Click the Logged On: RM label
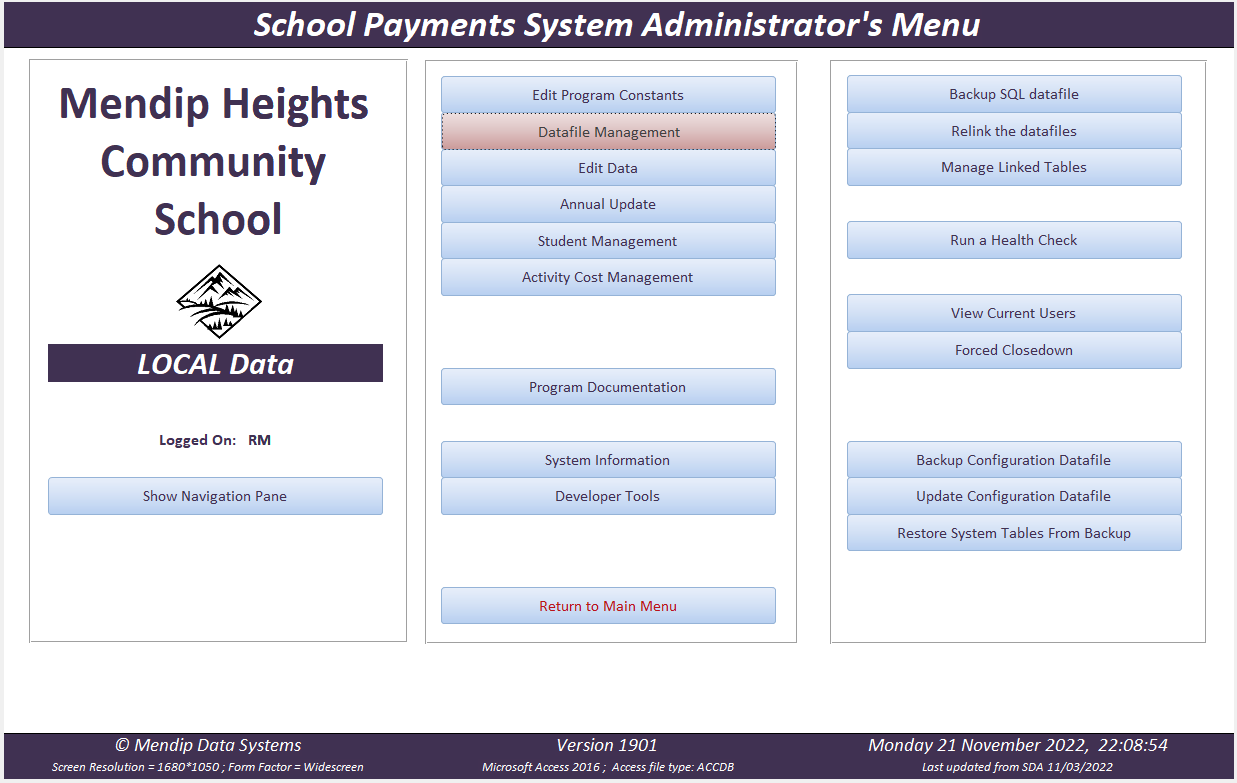The width and height of the screenshot is (1237, 783). (215, 440)
